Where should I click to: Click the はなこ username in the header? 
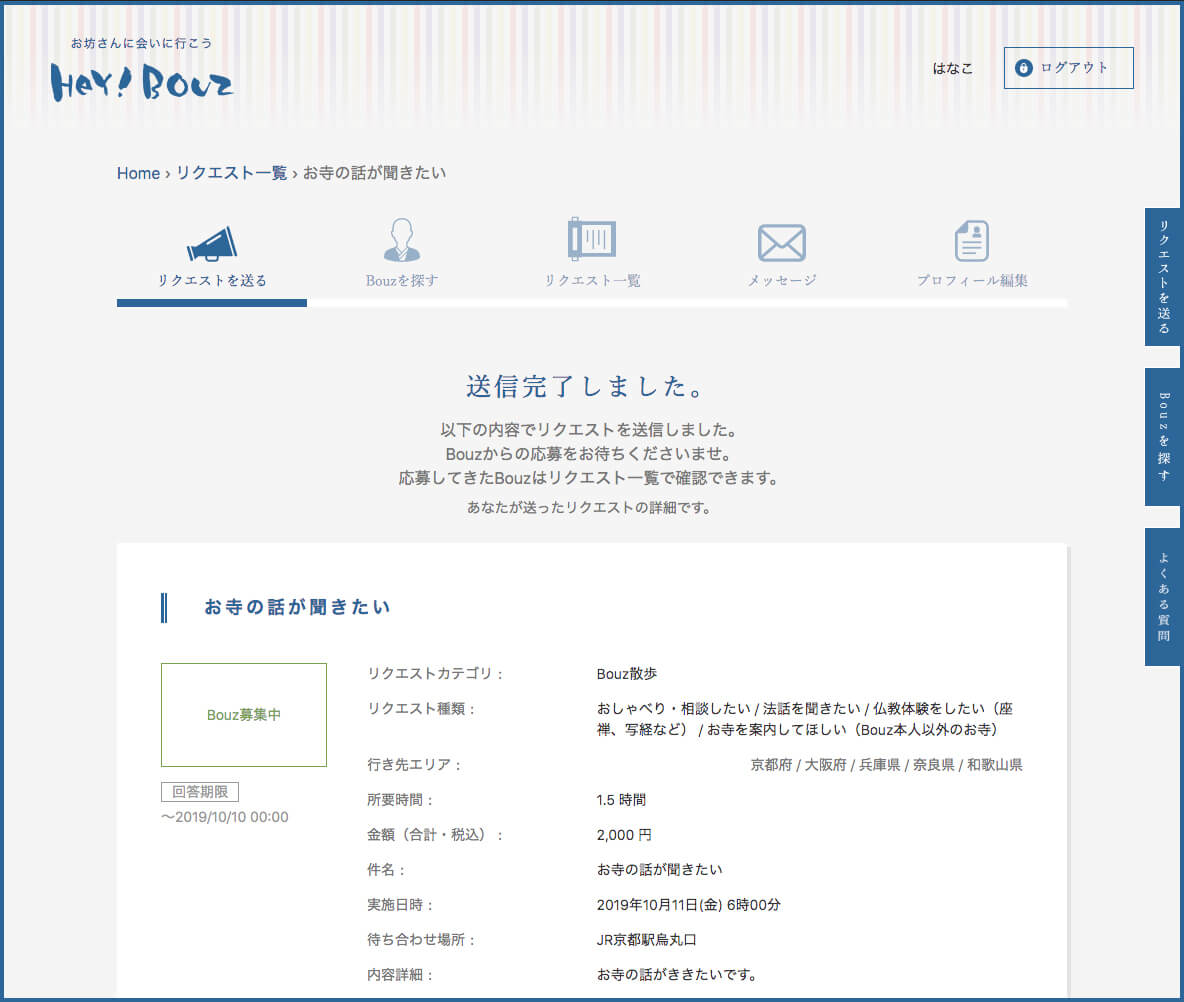952,68
